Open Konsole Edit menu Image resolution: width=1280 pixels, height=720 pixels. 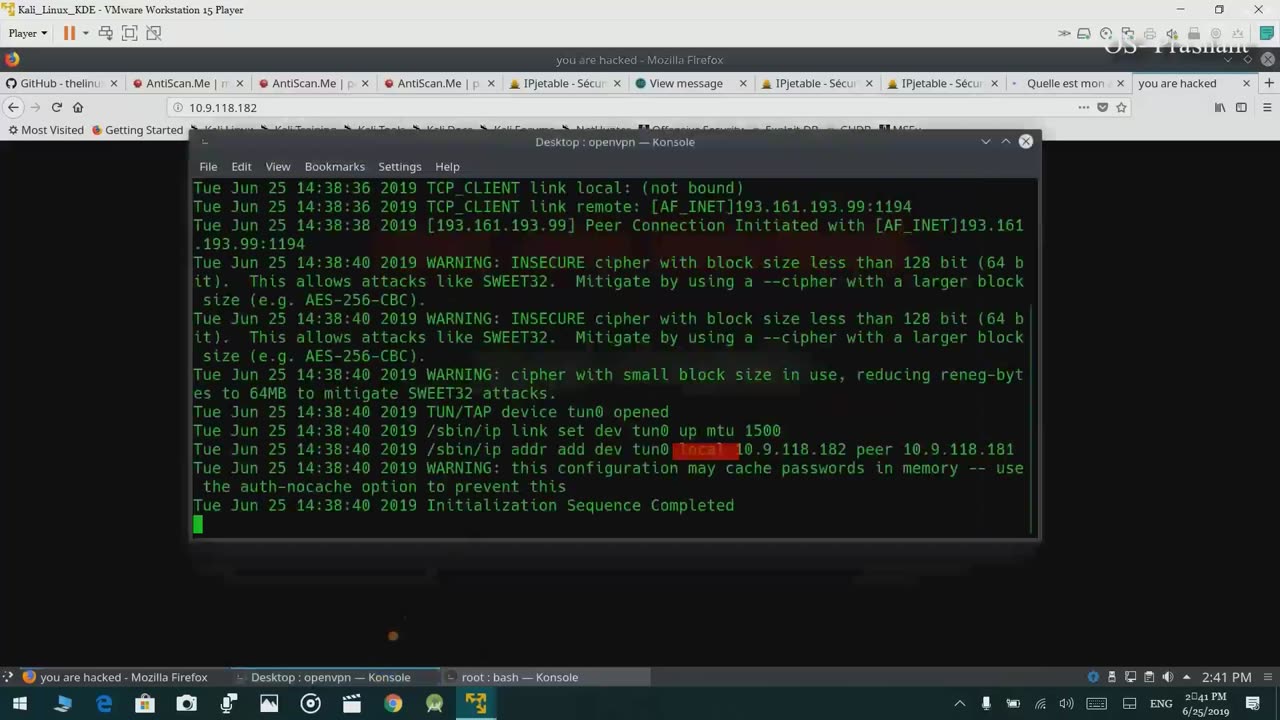[241, 166]
